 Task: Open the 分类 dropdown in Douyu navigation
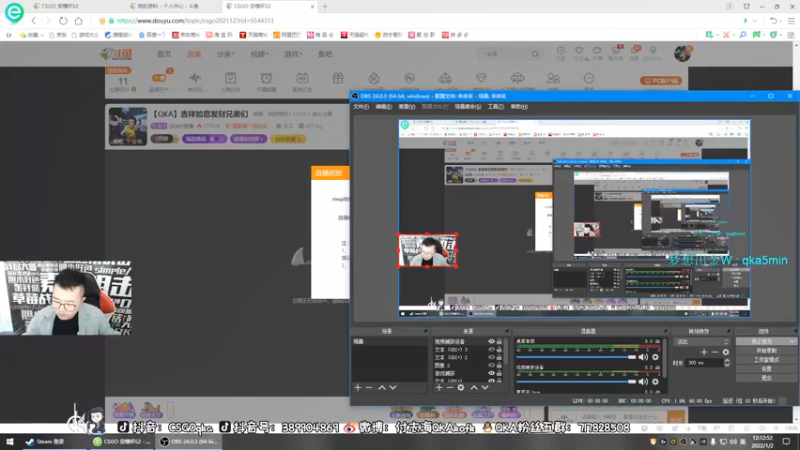[226, 54]
